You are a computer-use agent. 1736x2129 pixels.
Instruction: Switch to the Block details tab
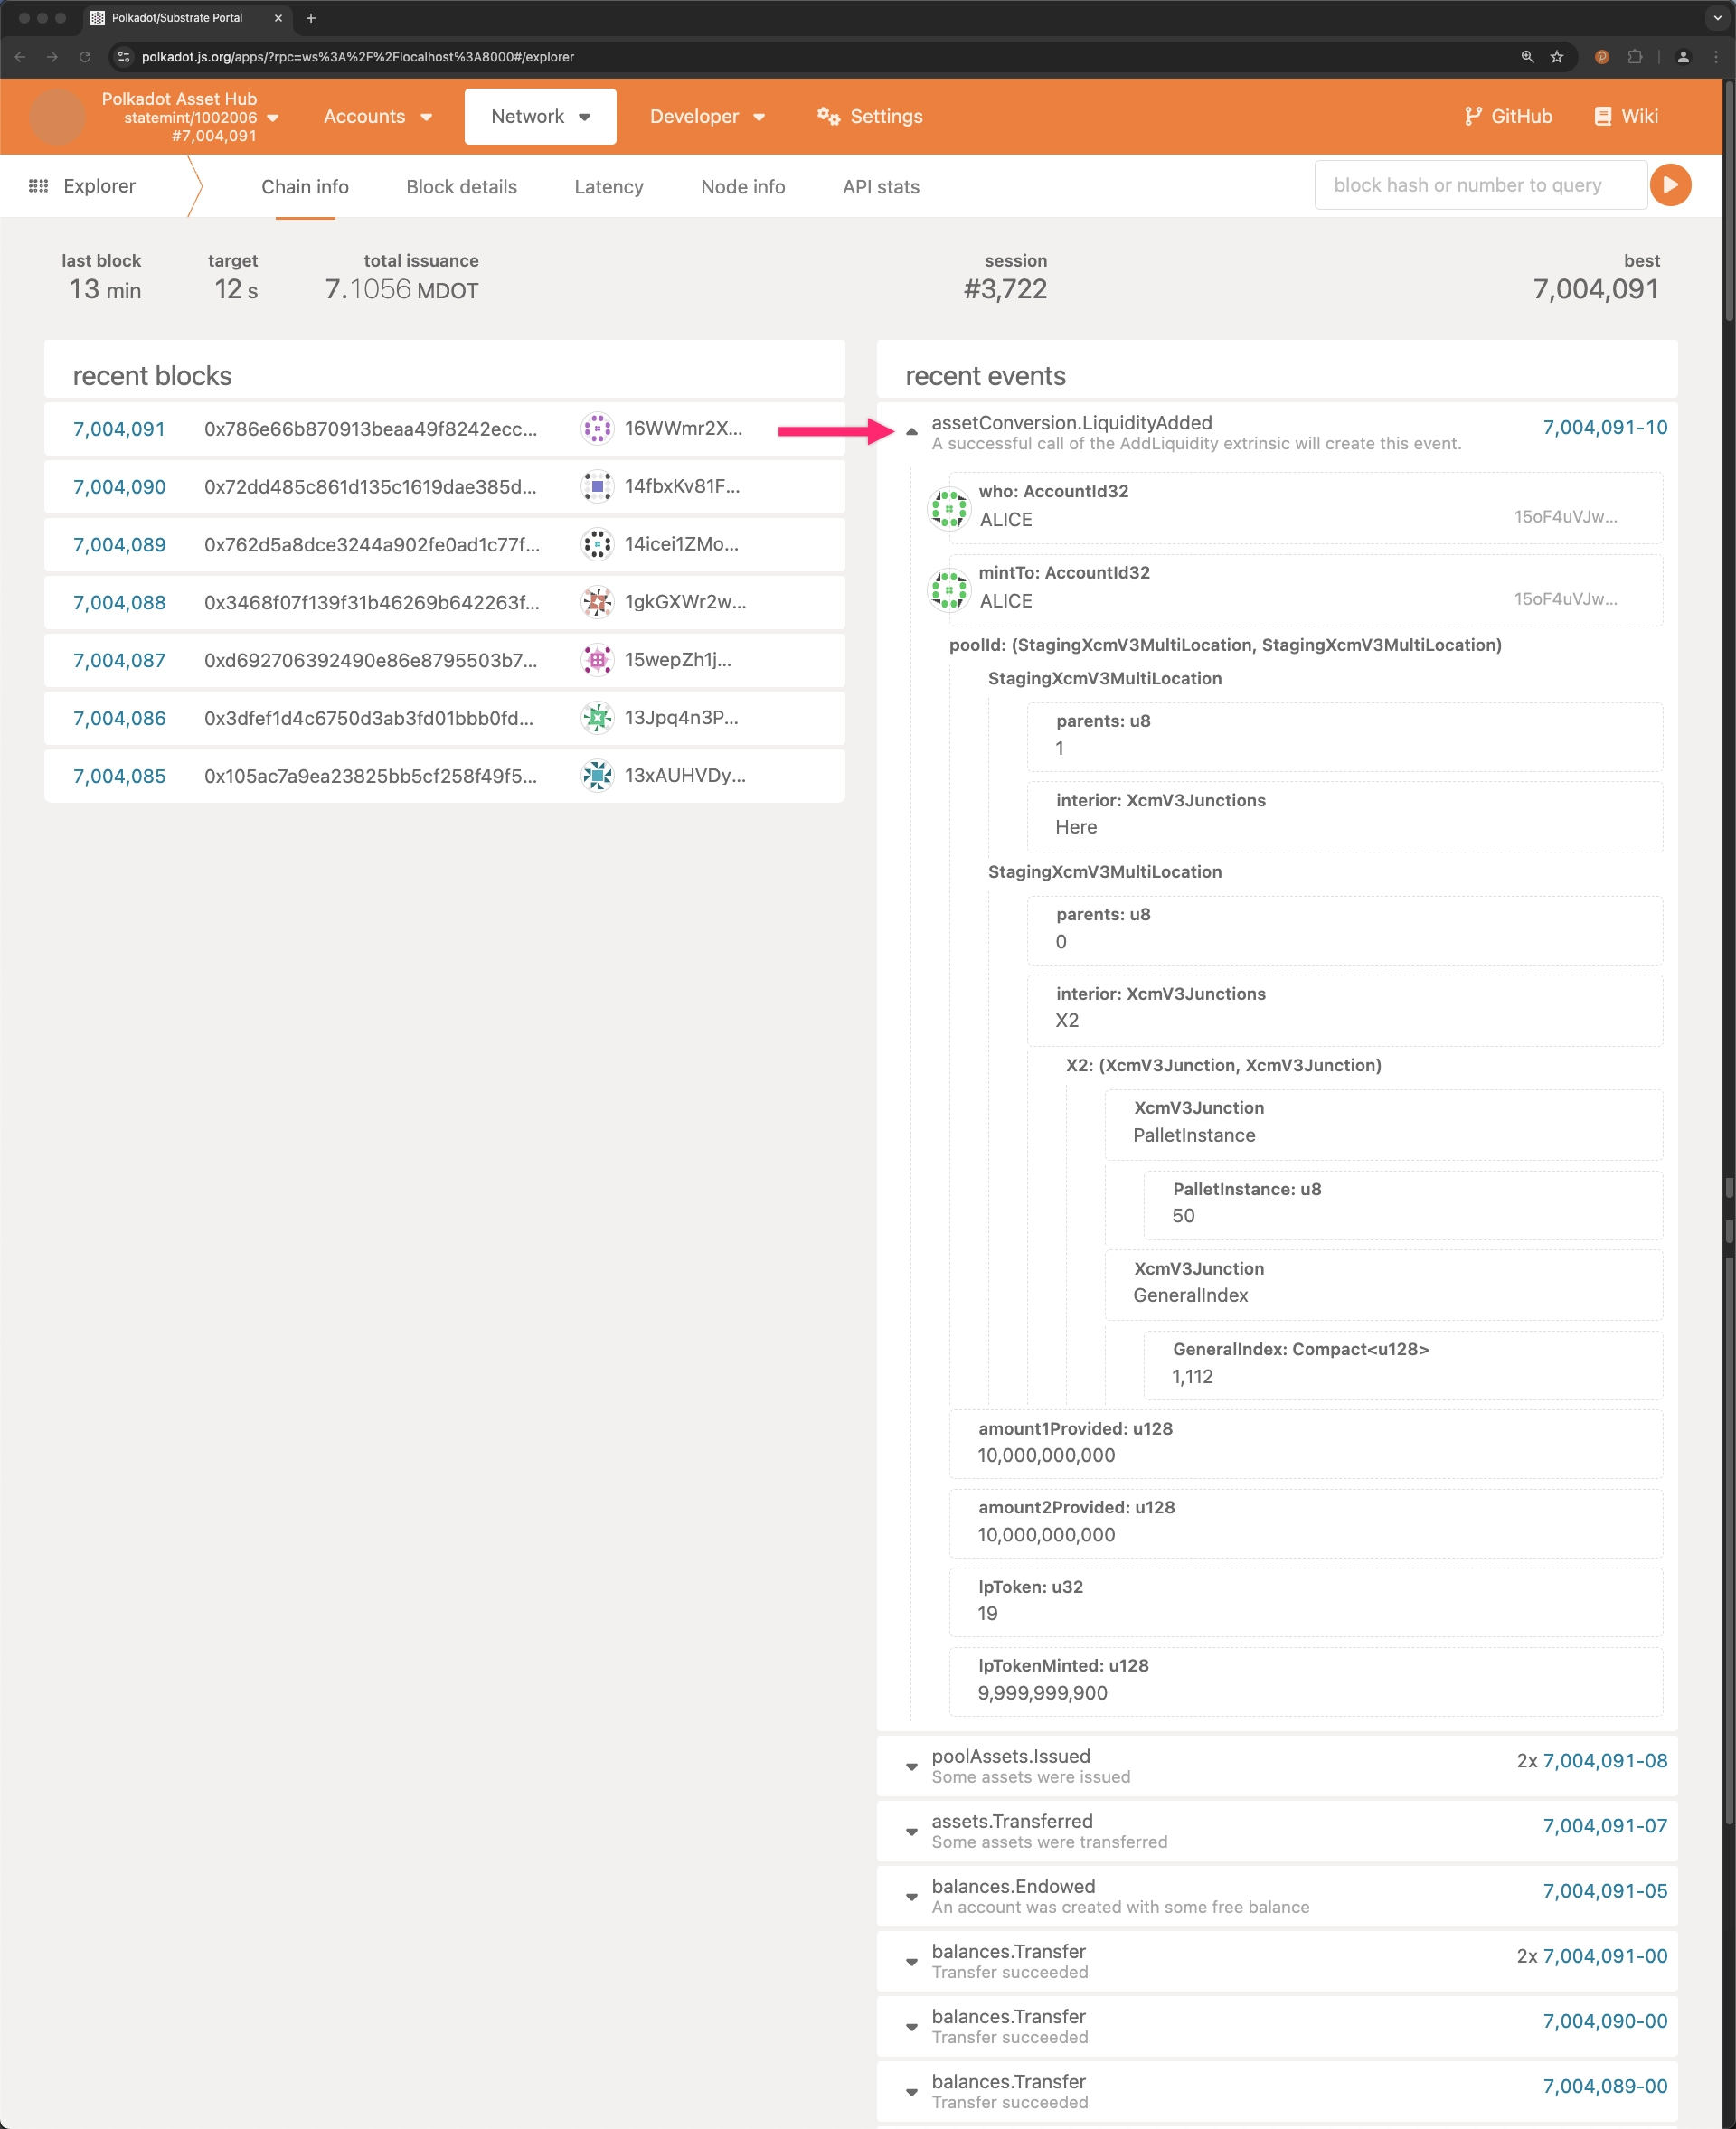(x=461, y=187)
